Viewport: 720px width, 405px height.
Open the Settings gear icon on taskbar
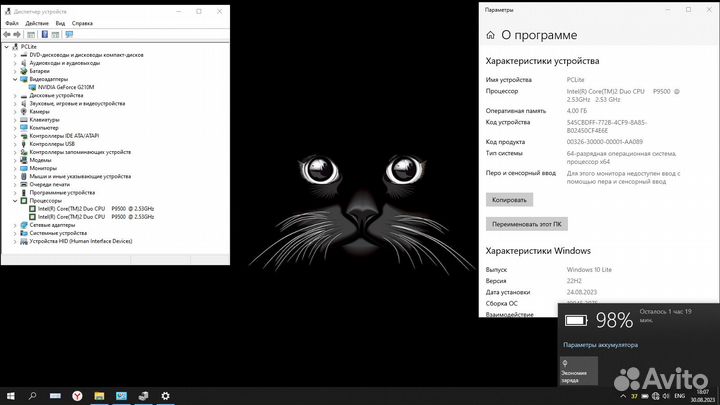pos(166,396)
